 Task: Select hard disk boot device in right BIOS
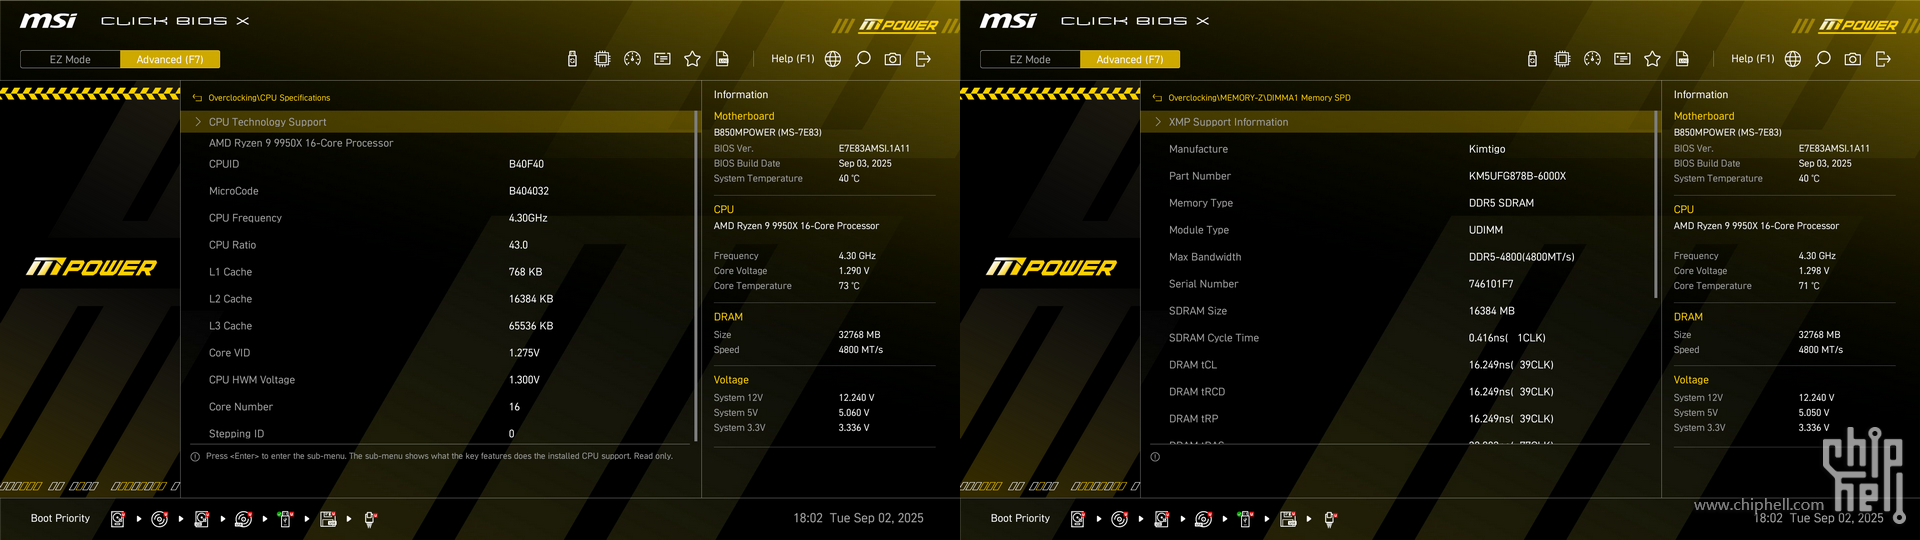tap(1078, 519)
